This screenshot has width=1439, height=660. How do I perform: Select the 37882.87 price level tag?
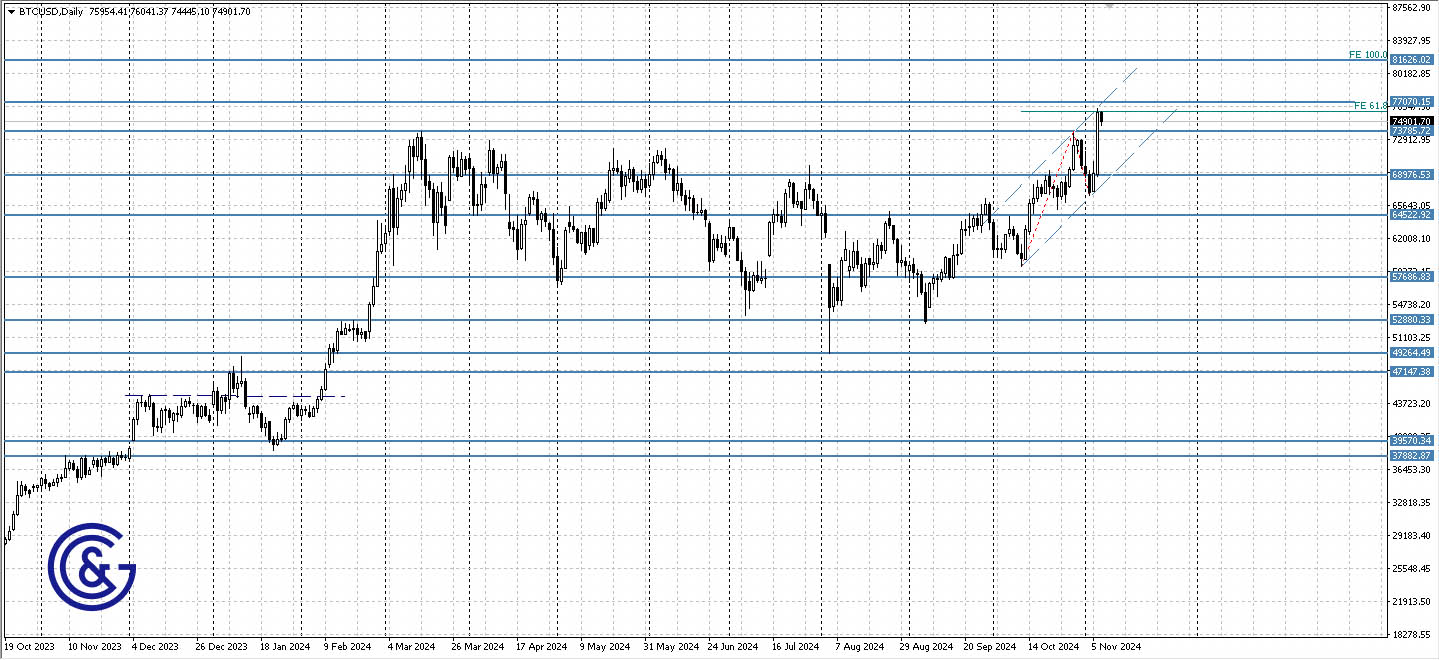1412,455
